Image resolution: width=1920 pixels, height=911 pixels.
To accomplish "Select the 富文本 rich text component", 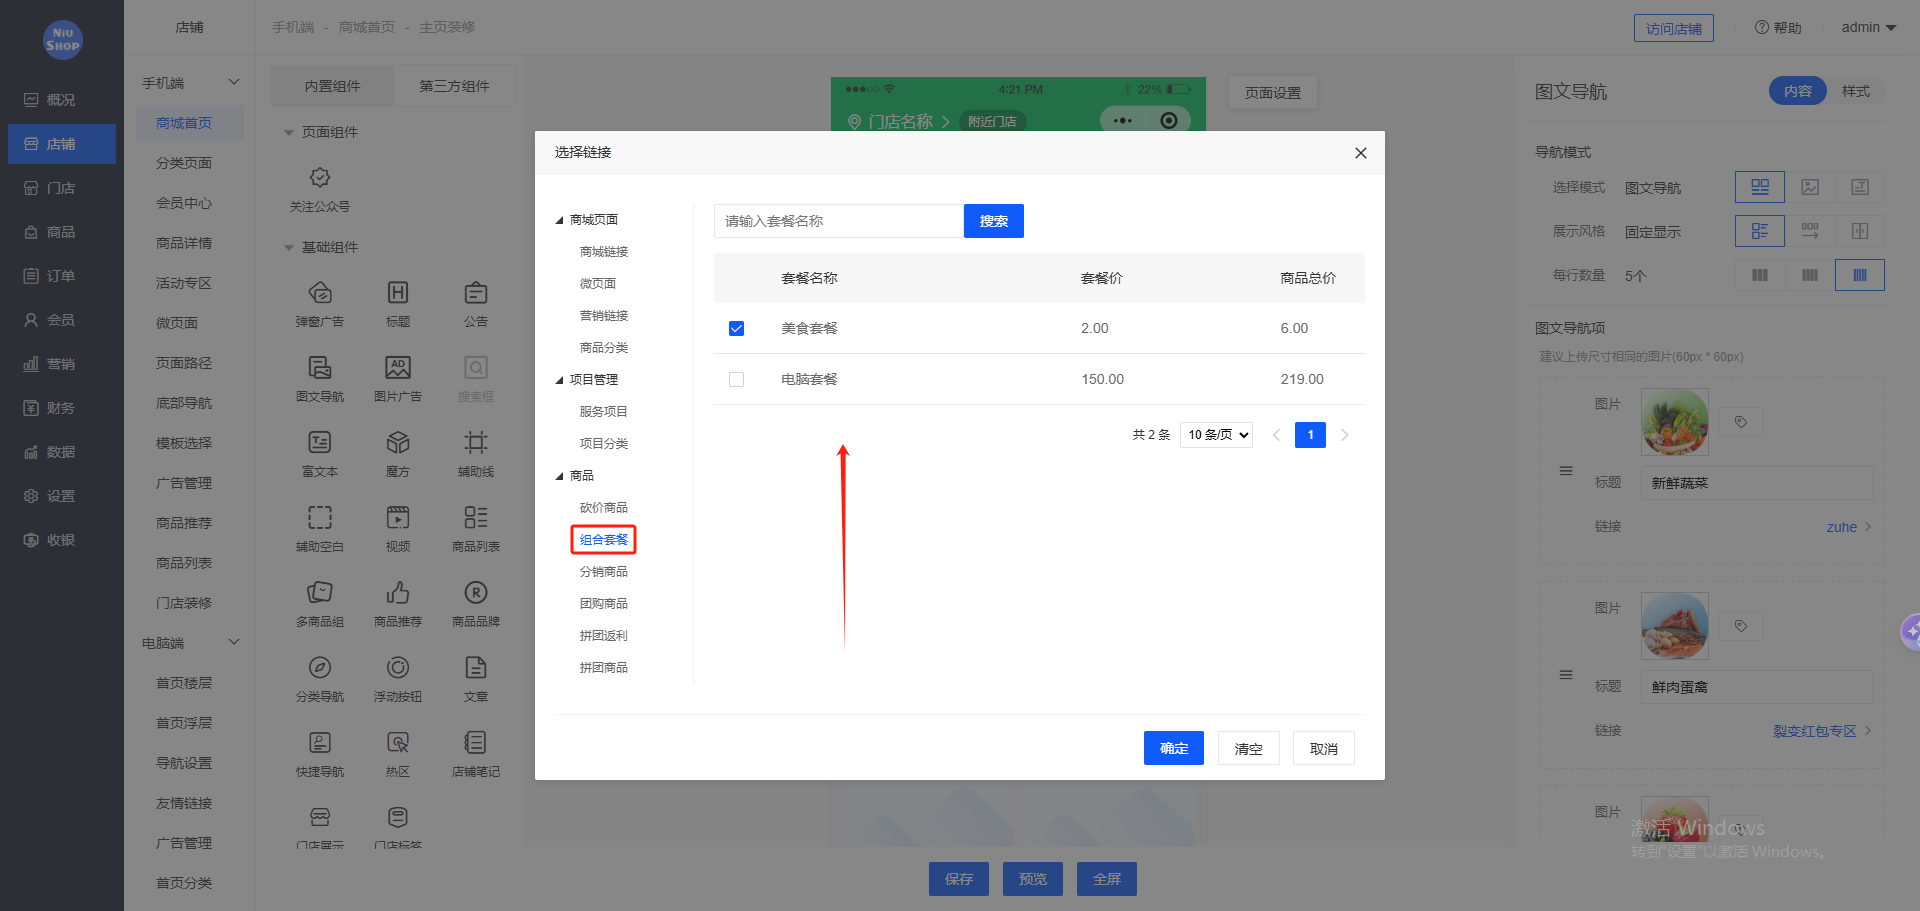I will (x=320, y=452).
